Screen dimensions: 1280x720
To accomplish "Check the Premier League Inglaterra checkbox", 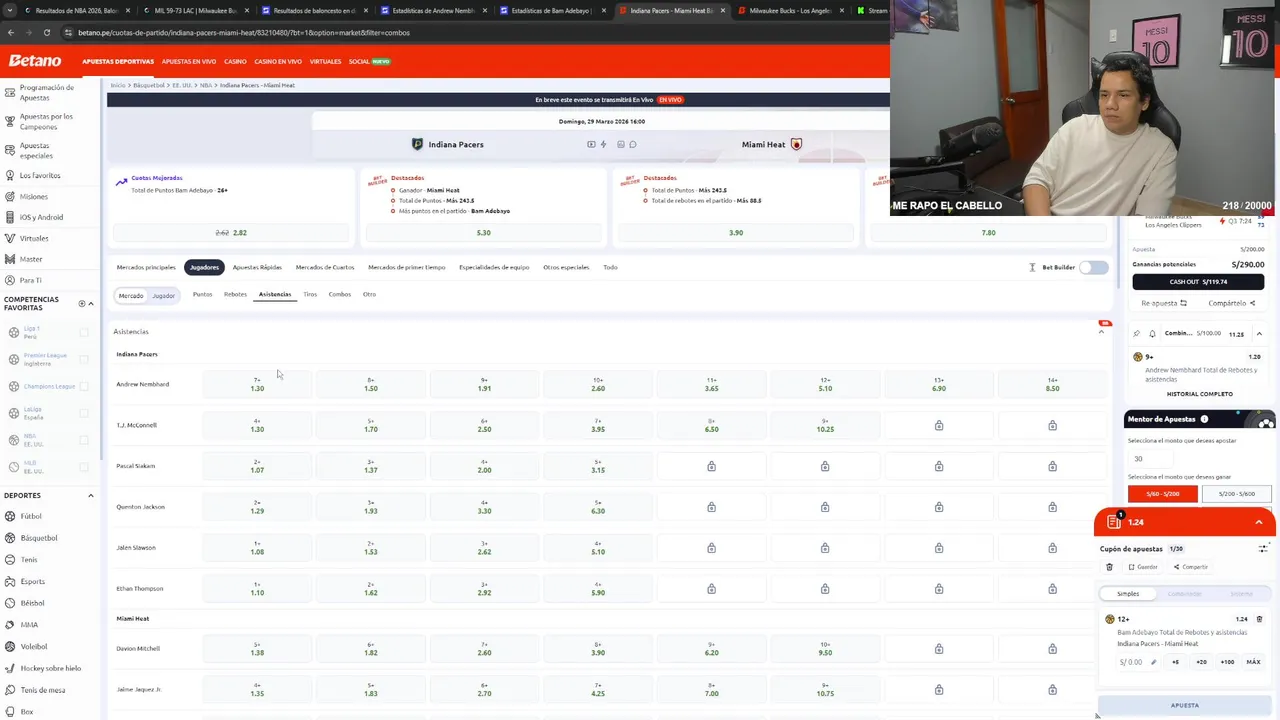I will pyautogui.click(x=84, y=359).
